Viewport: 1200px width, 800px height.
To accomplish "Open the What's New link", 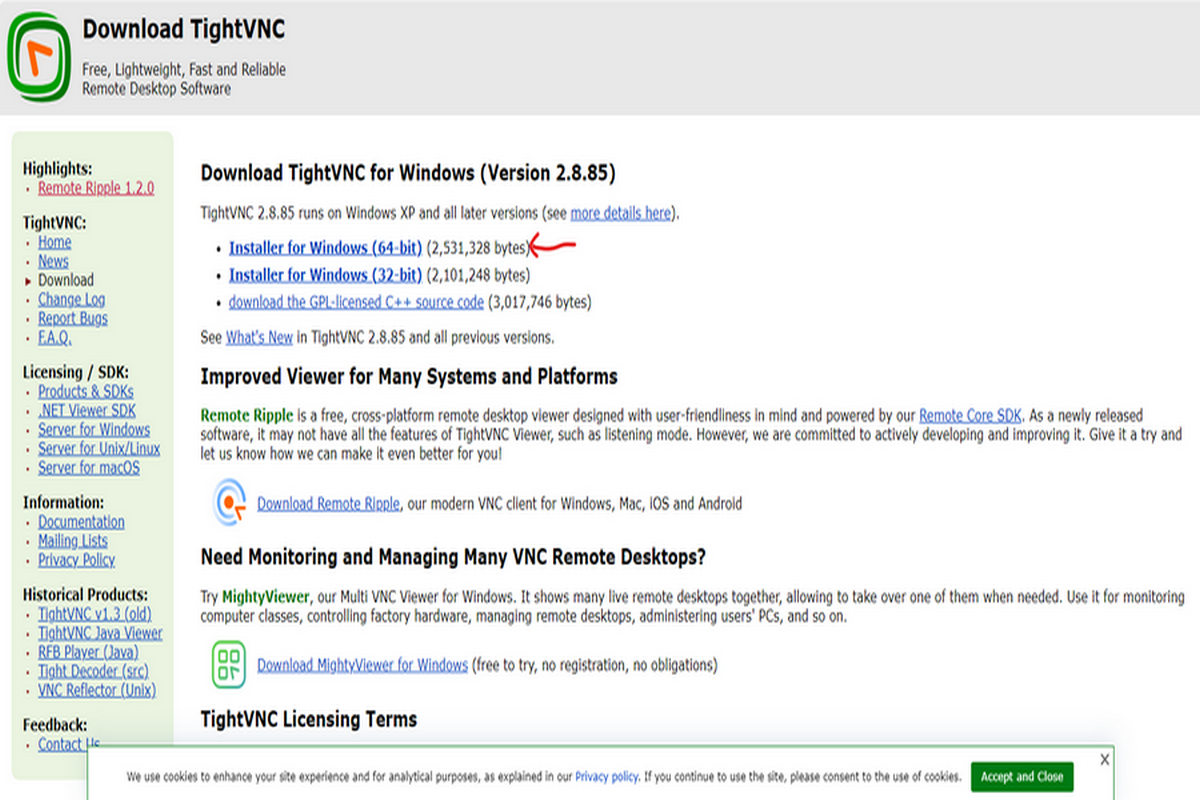I will [259, 338].
